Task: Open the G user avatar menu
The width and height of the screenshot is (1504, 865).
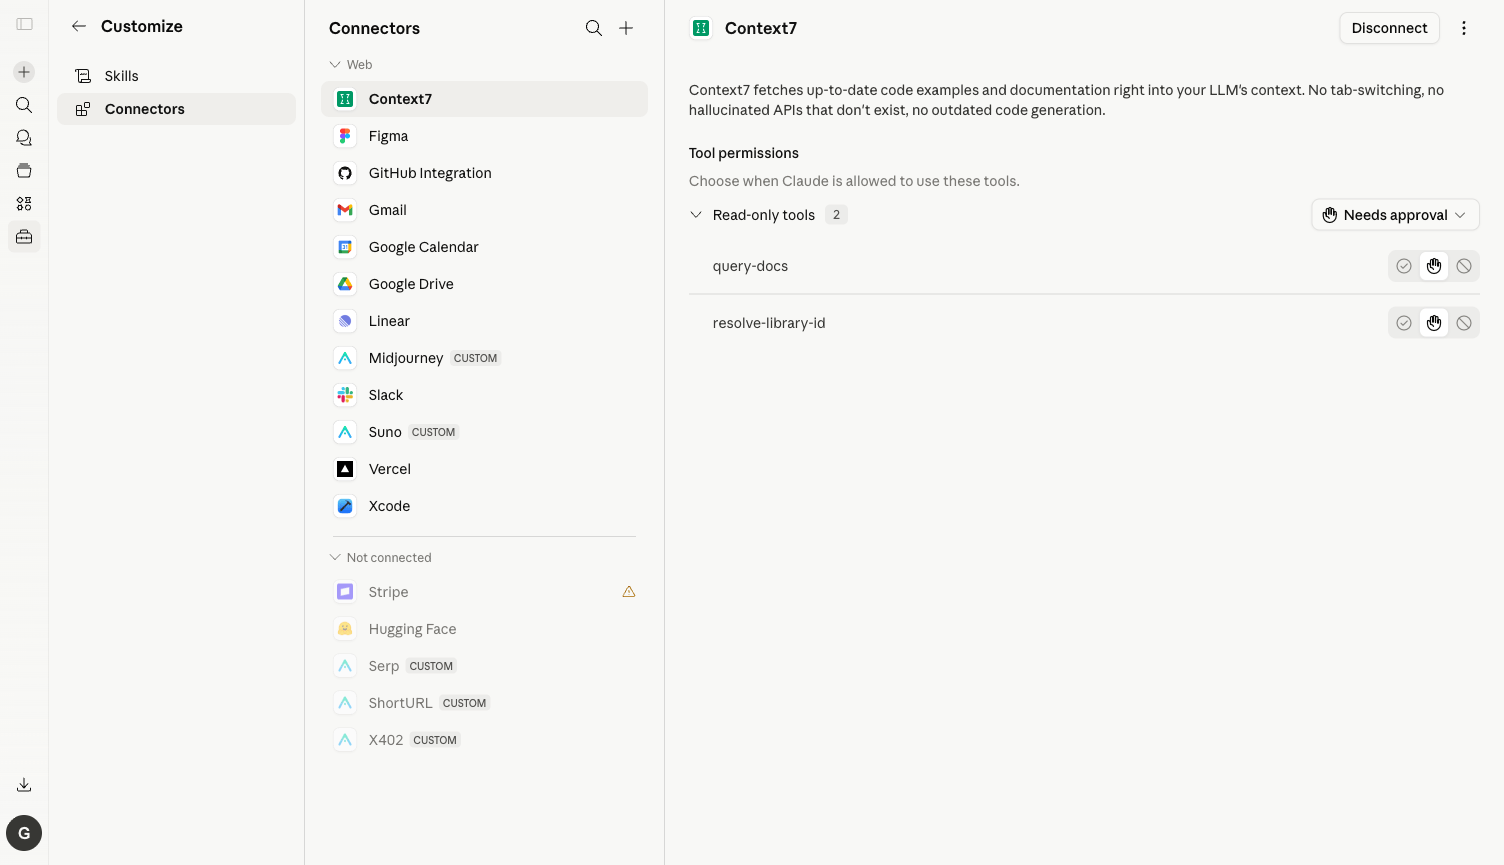Action: [24, 833]
